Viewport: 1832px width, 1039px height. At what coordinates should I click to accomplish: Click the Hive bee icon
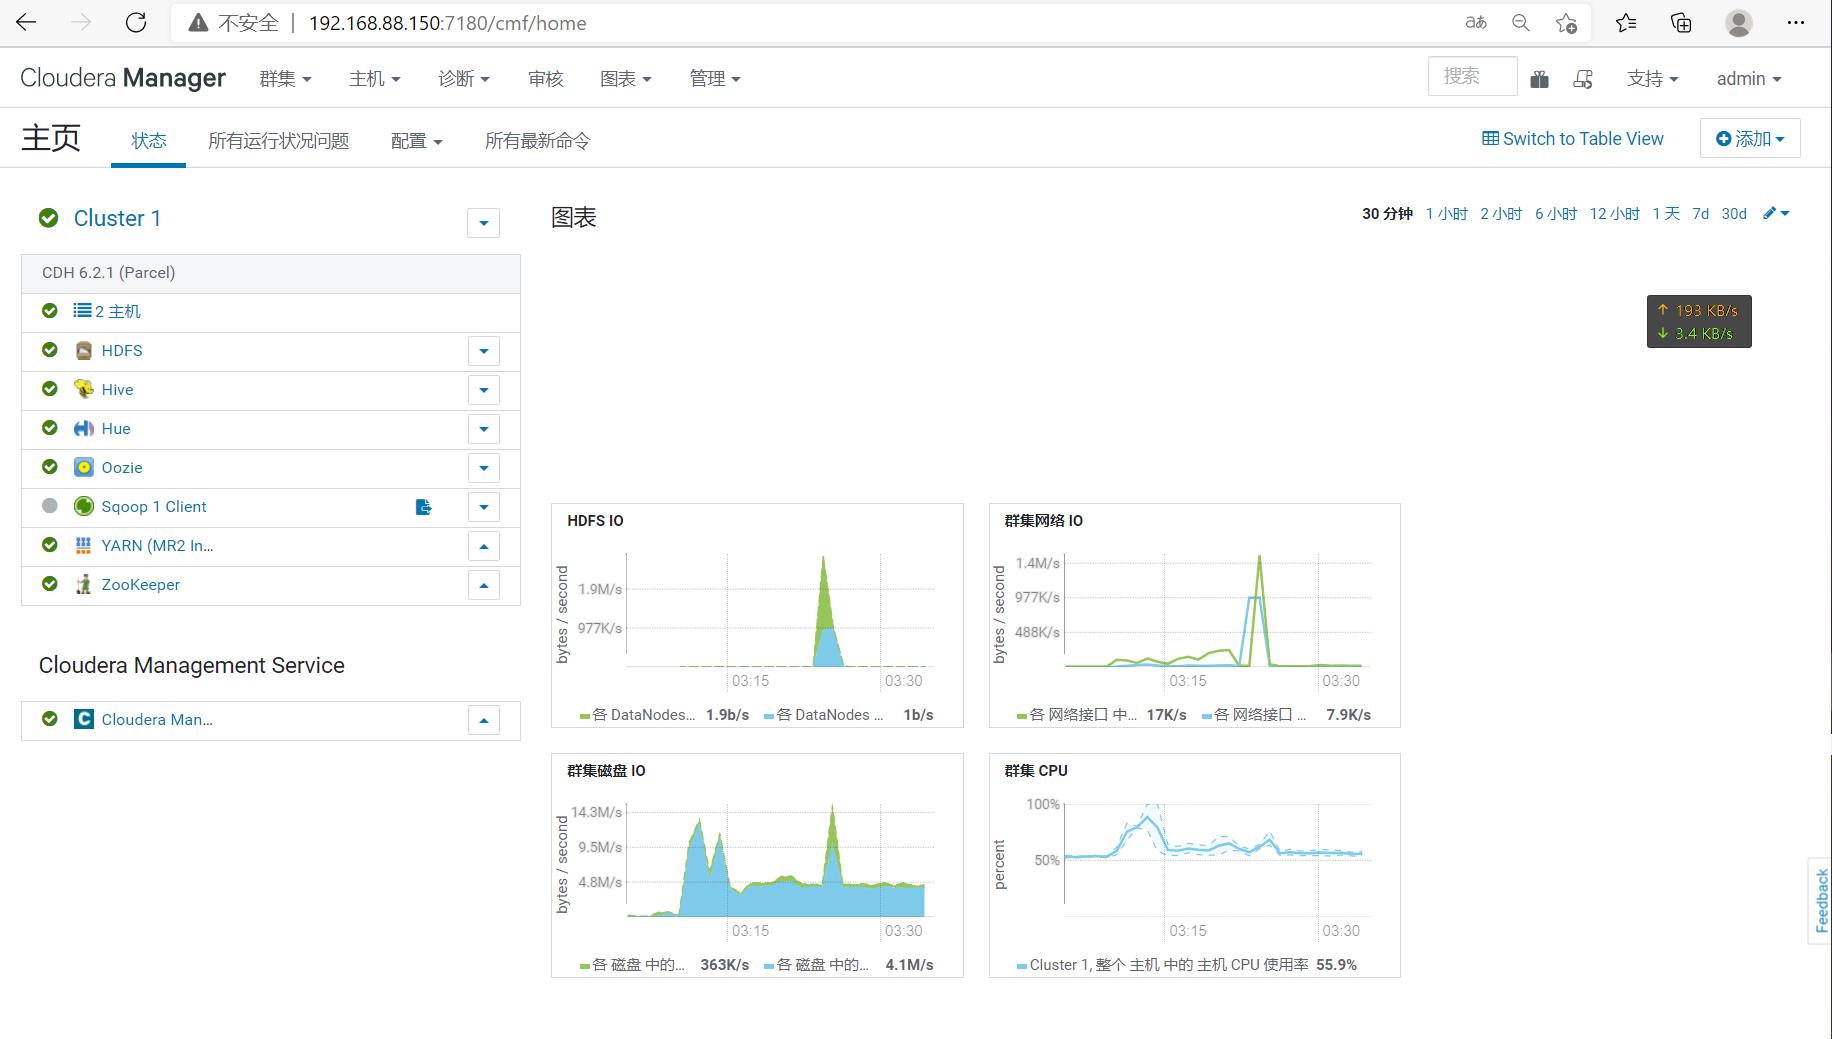click(84, 389)
